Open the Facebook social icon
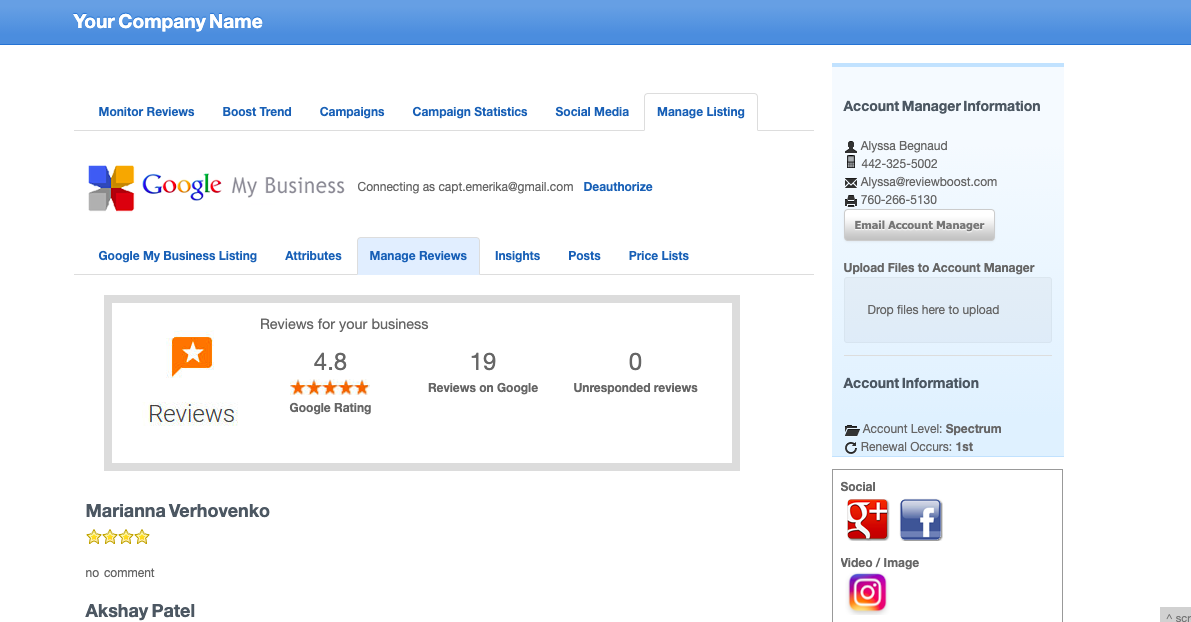Image resolution: width=1191 pixels, height=622 pixels. 921,519
